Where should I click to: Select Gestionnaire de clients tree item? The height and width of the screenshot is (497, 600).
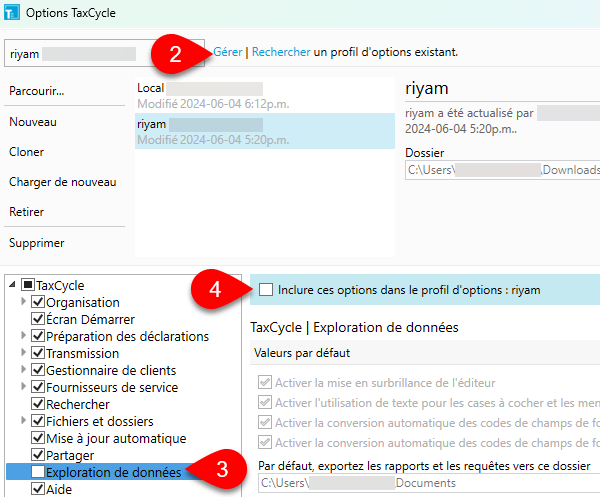[111, 370]
